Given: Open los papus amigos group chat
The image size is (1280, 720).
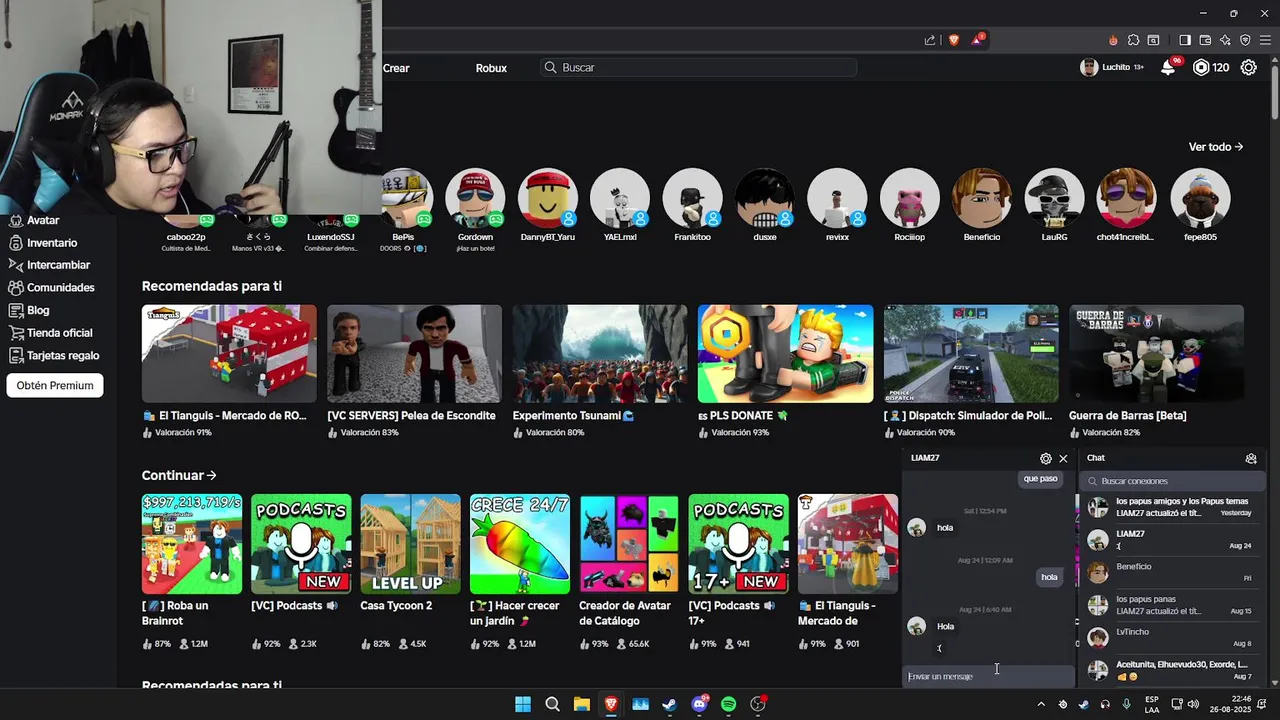Looking at the screenshot, I should coord(1170,507).
